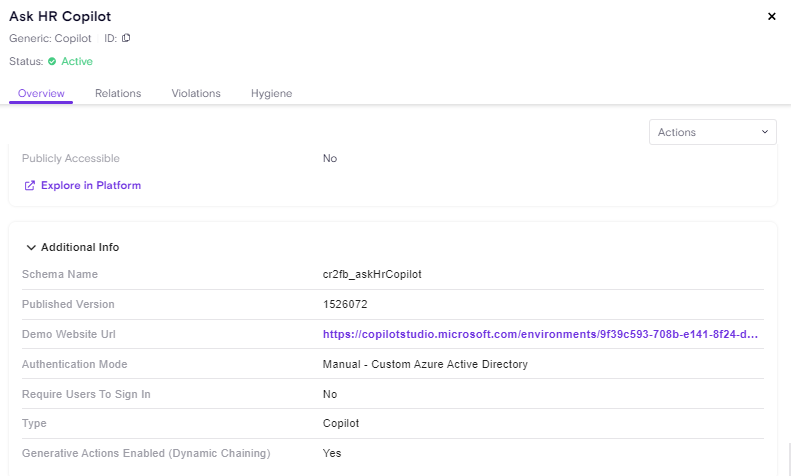Click the vertical scrollbar on the right edge
This screenshot has height=476, width=791.
tap(787, 458)
